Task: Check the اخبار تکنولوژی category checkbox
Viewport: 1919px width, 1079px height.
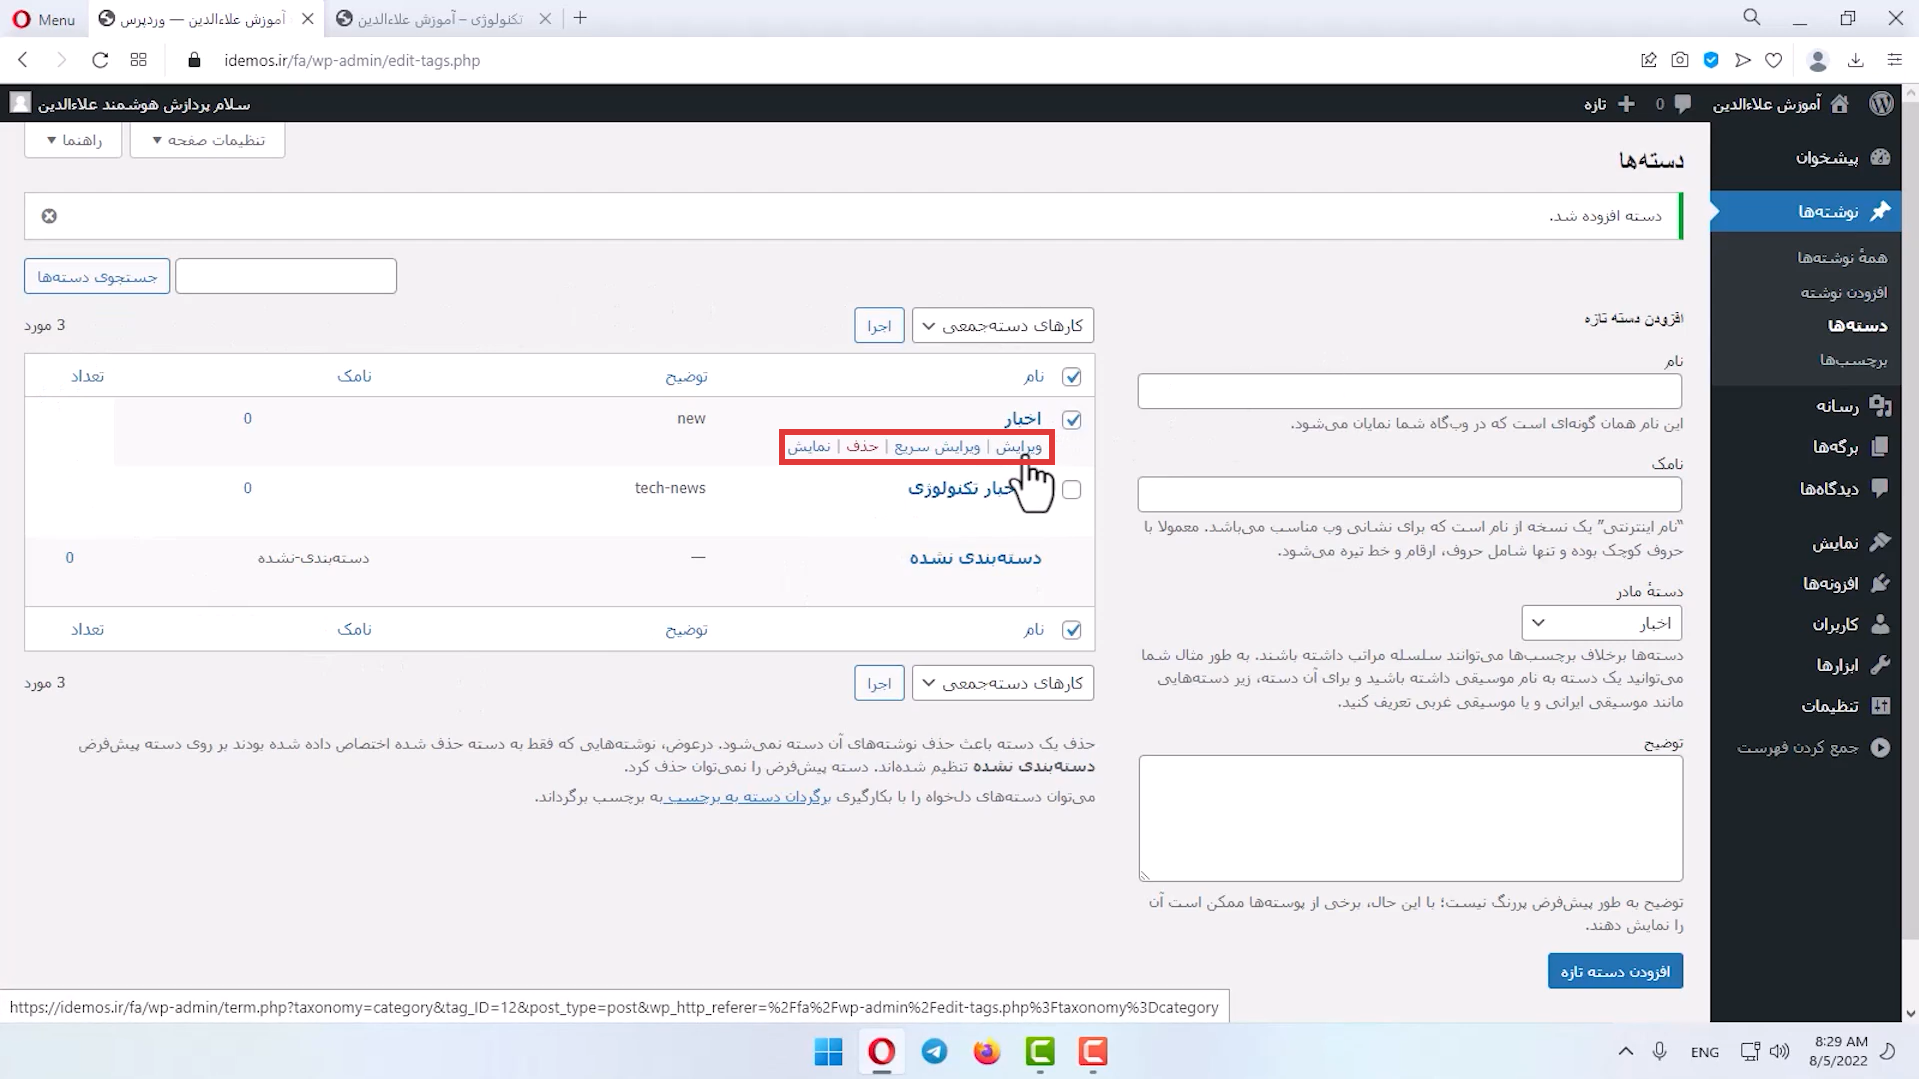Action: pos(1072,490)
